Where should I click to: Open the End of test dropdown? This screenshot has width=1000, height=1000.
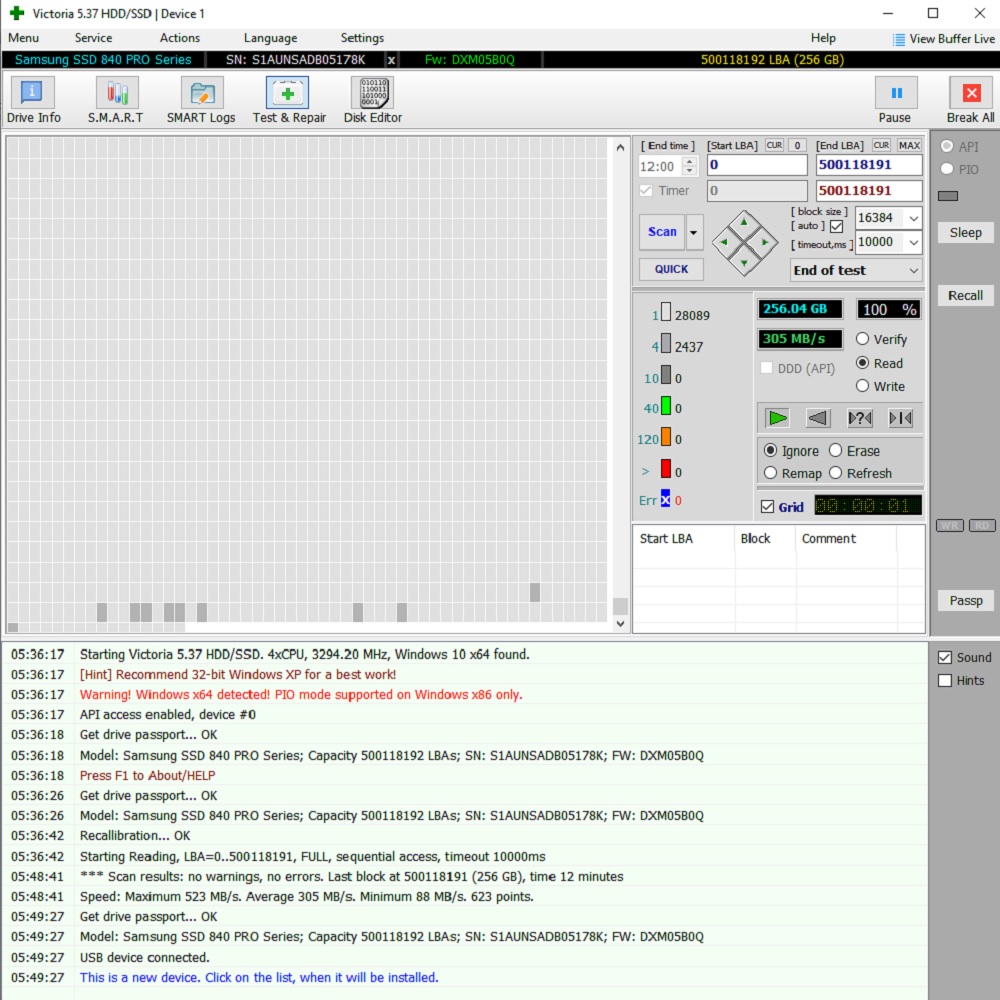(x=856, y=270)
